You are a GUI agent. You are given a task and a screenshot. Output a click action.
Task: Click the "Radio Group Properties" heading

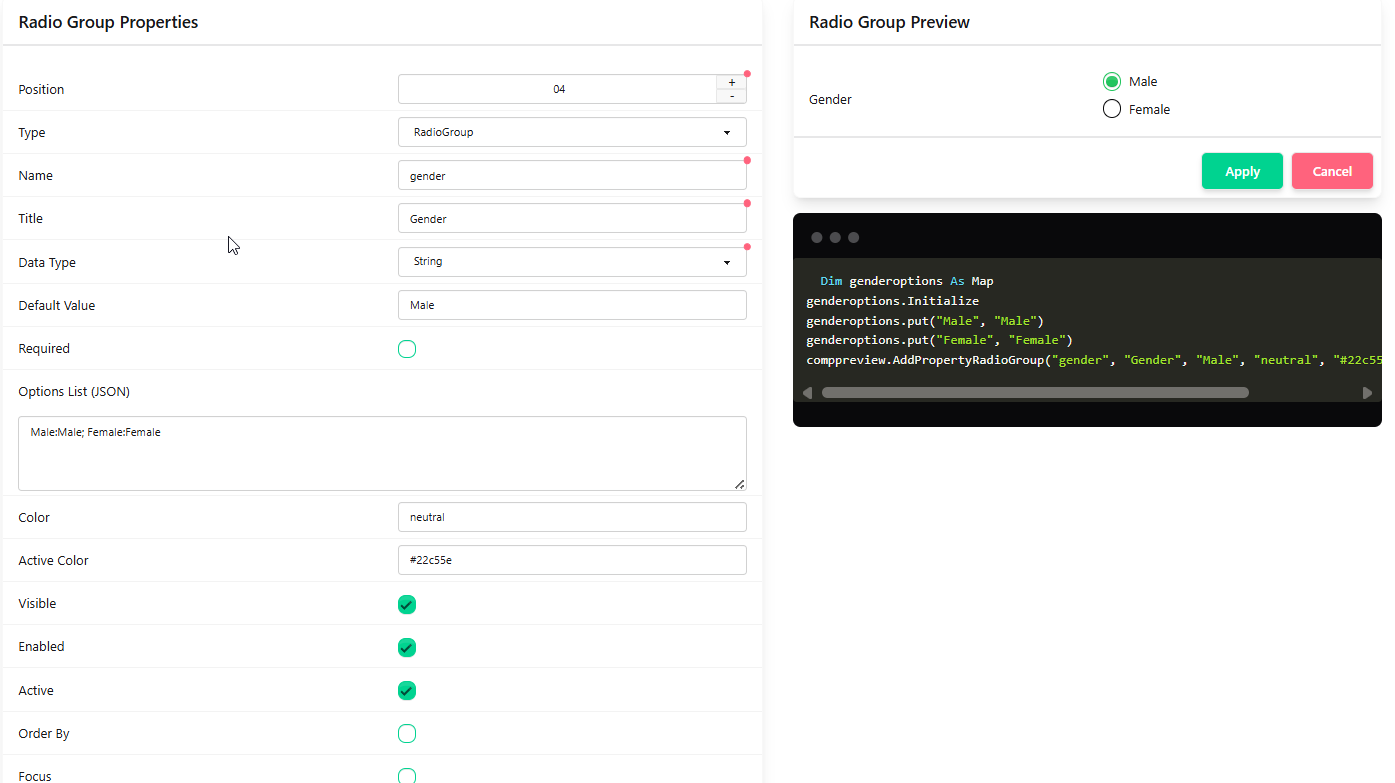pyautogui.click(x=108, y=22)
